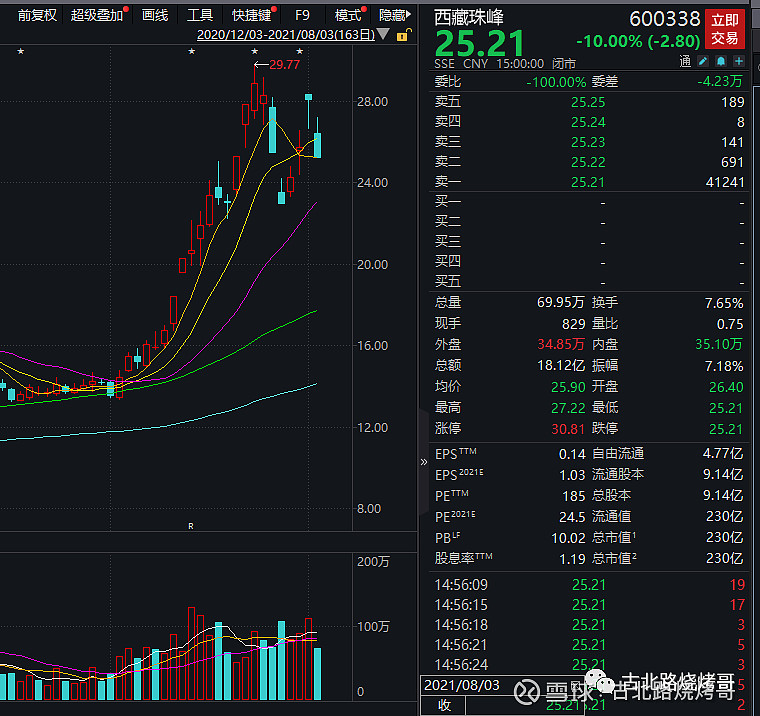This screenshot has width=760, height=716.
Task: Click the 买五 bid row label
Action: point(447,281)
